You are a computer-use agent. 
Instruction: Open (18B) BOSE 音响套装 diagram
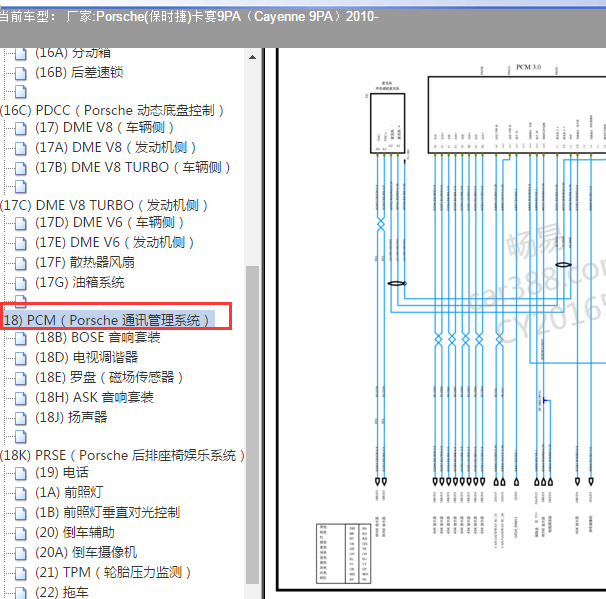97,337
